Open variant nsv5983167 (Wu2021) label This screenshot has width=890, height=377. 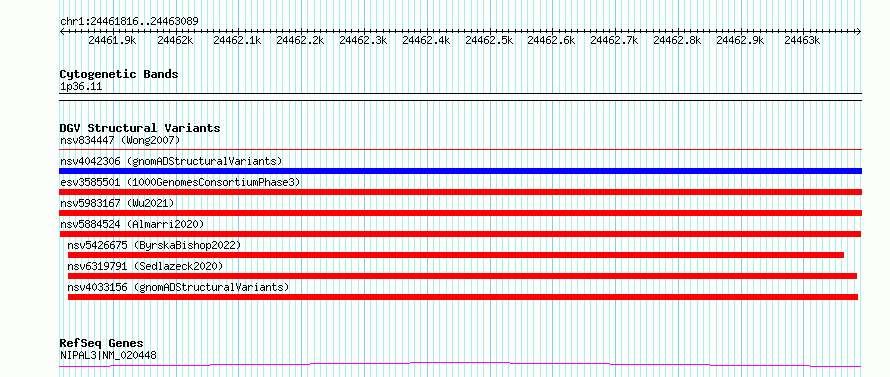tap(117, 203)
